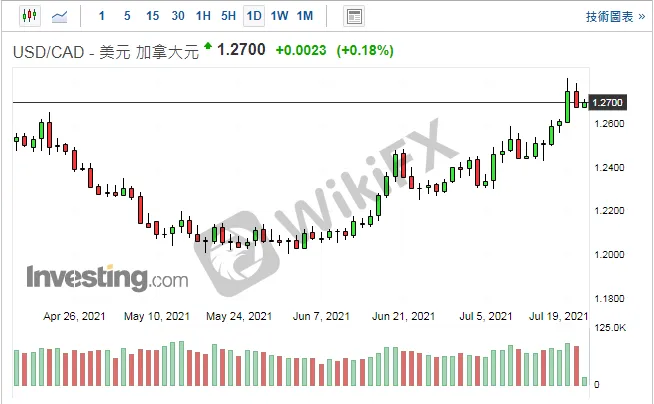Click the USD/CAD - 美元 加拿大元 title
The image size is (654, 404).
[106, 52]
